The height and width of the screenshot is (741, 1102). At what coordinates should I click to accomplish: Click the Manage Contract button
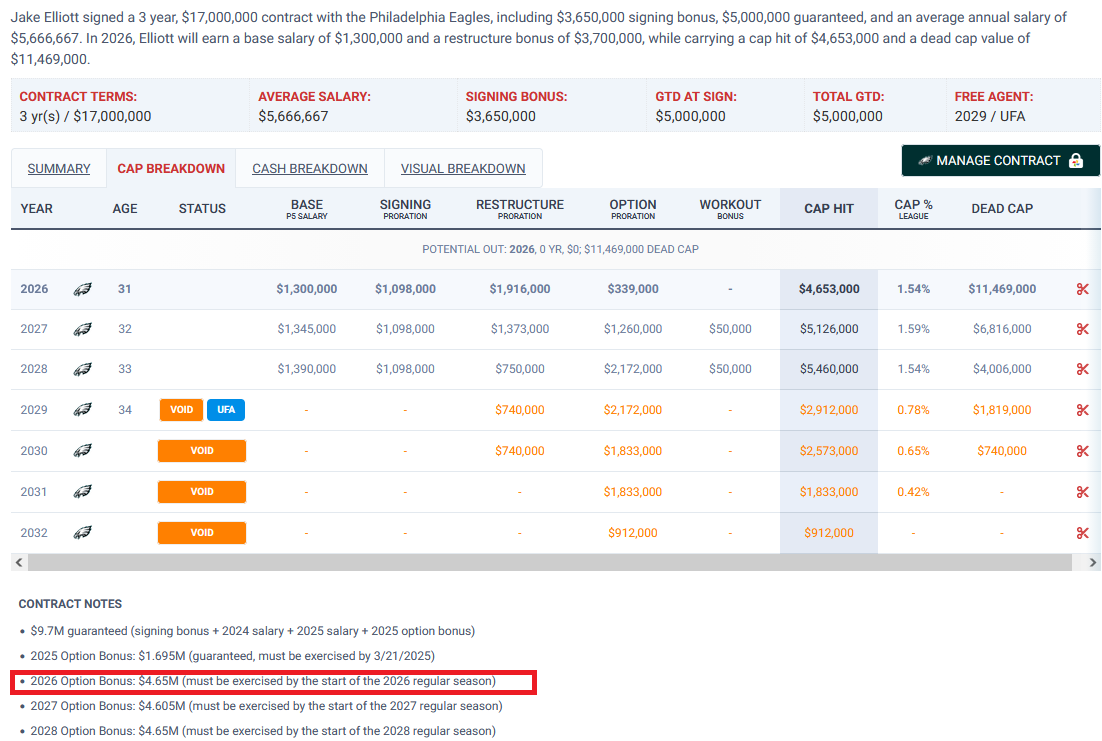pos(1000,161)
